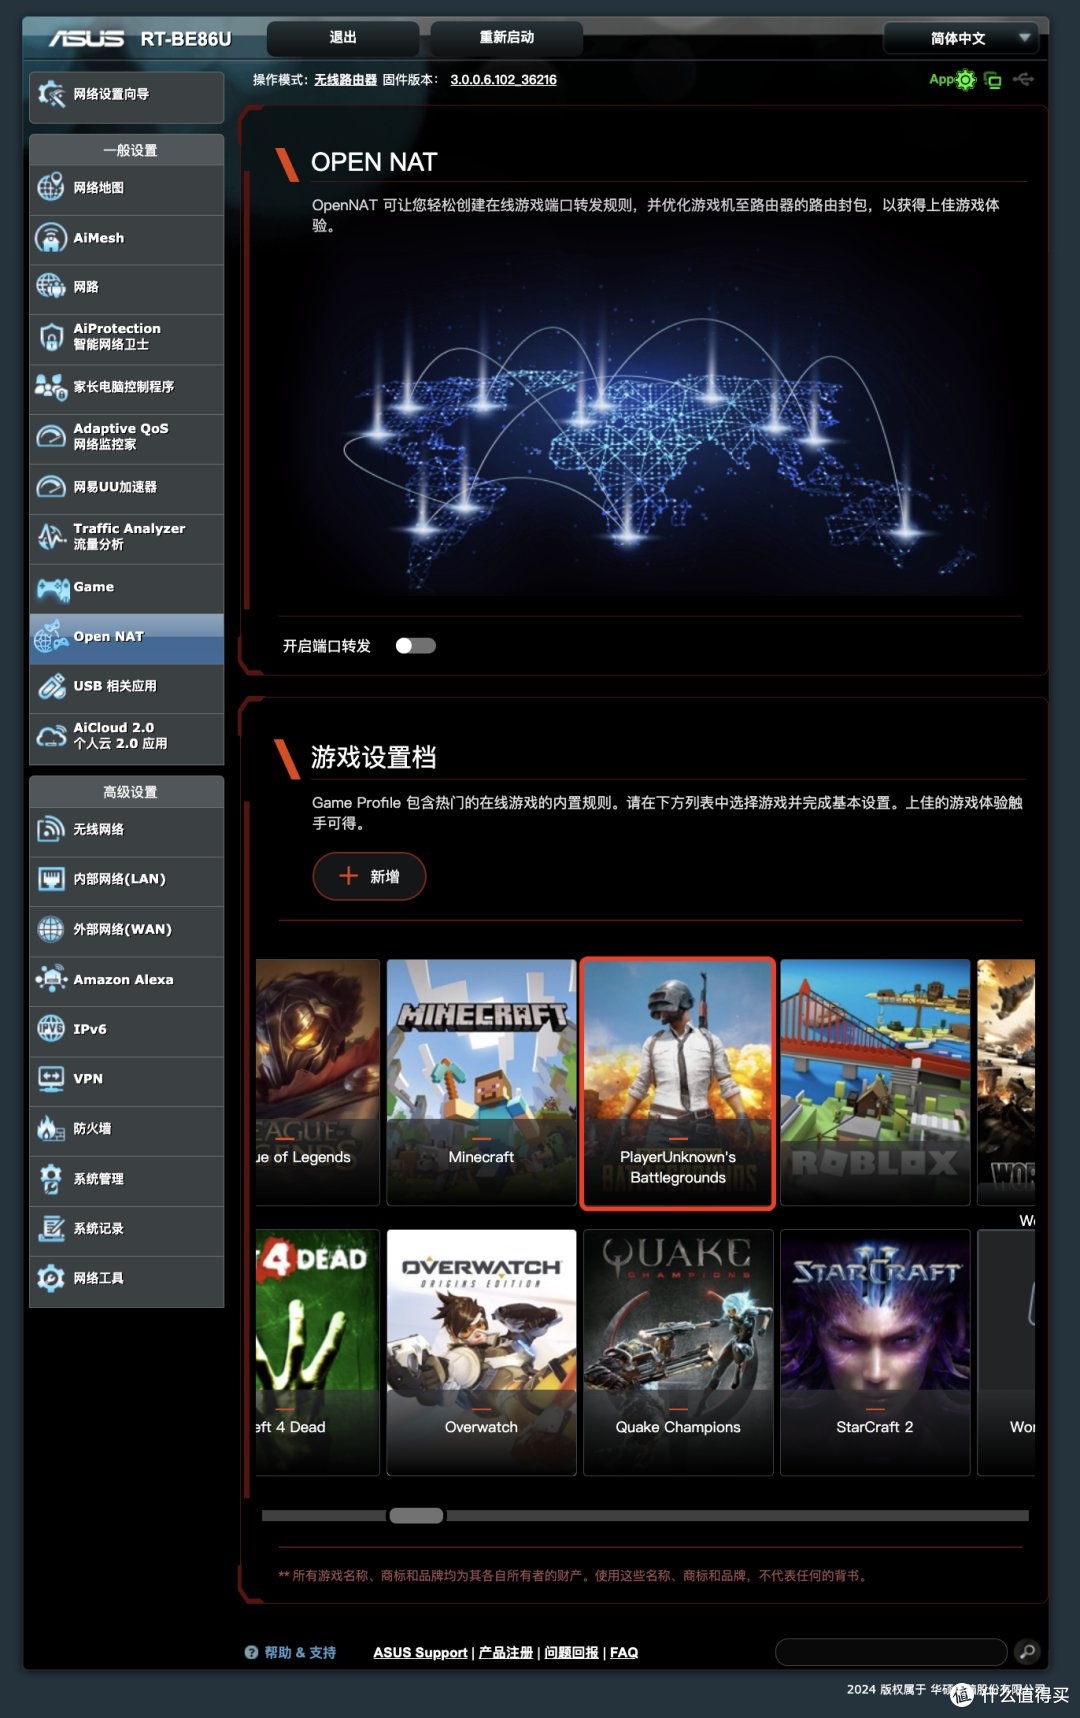Select the League of Legends thumbnail
This screenshot has height=1718, width=1080.
[x=318, y=1082]
